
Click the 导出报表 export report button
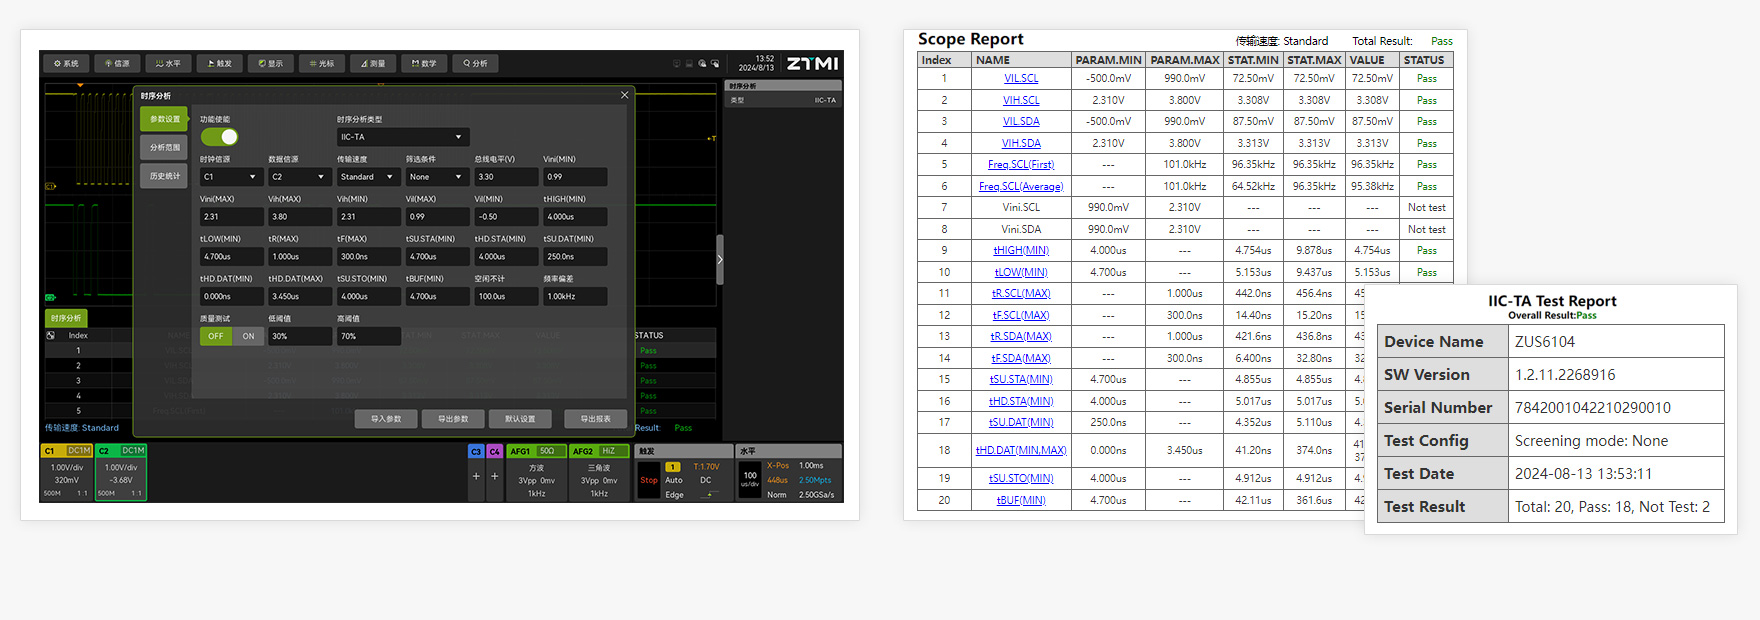coord(595,419)
